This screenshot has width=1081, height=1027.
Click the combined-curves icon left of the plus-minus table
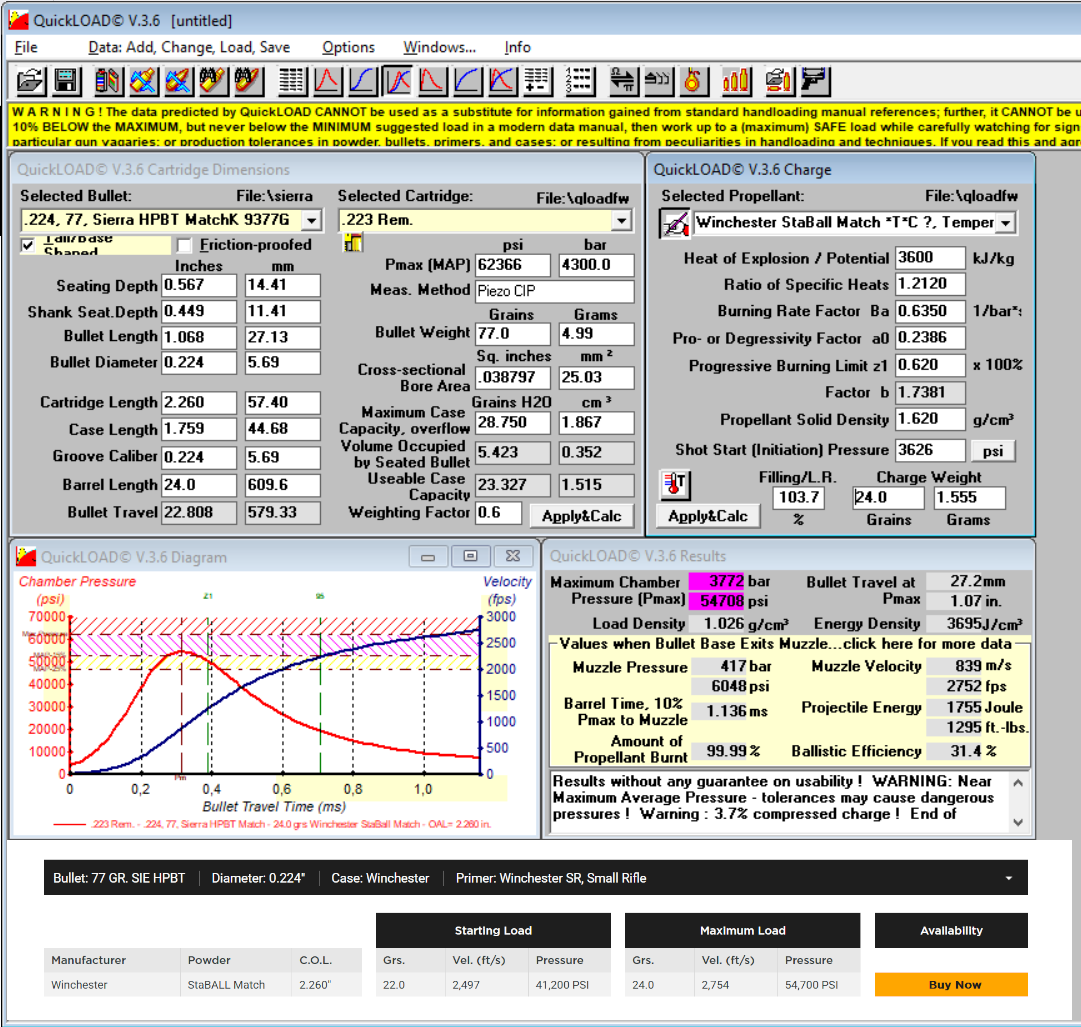coord(502,81)
